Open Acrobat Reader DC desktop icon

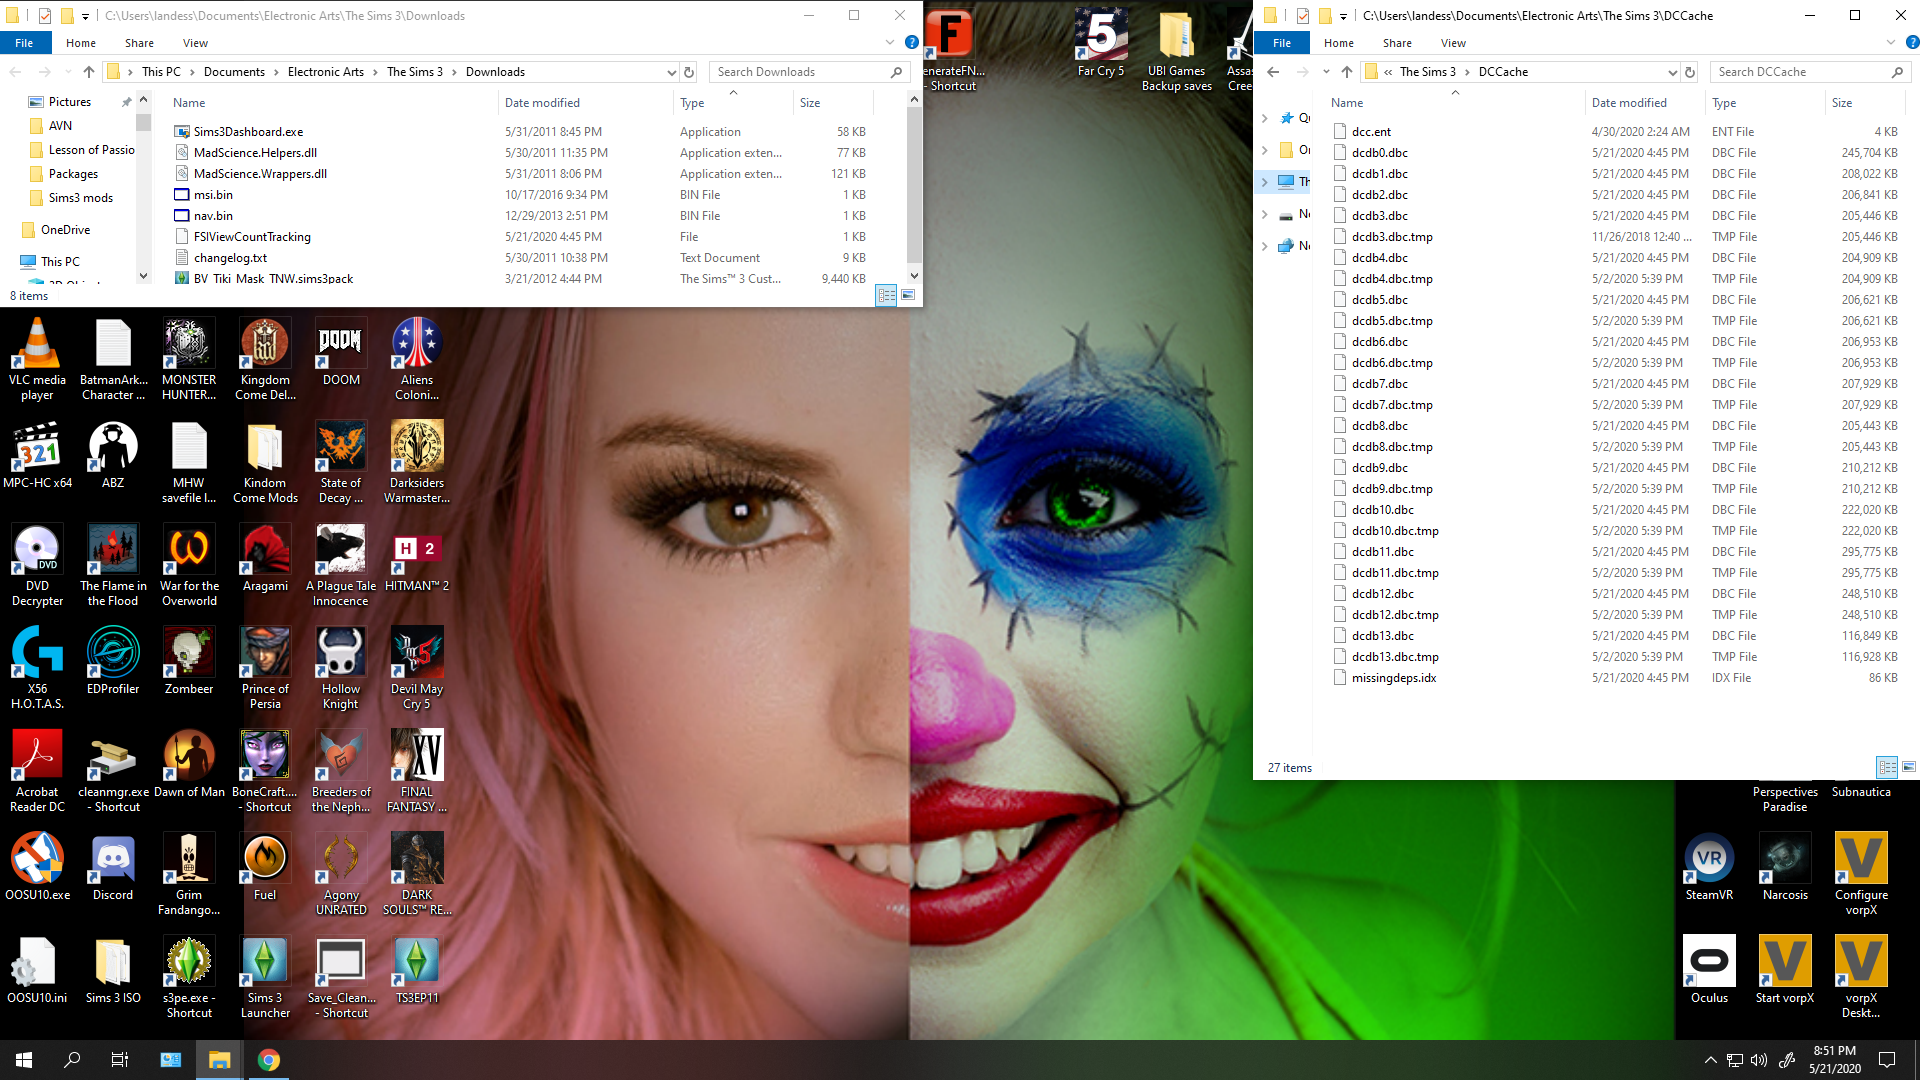37,771
